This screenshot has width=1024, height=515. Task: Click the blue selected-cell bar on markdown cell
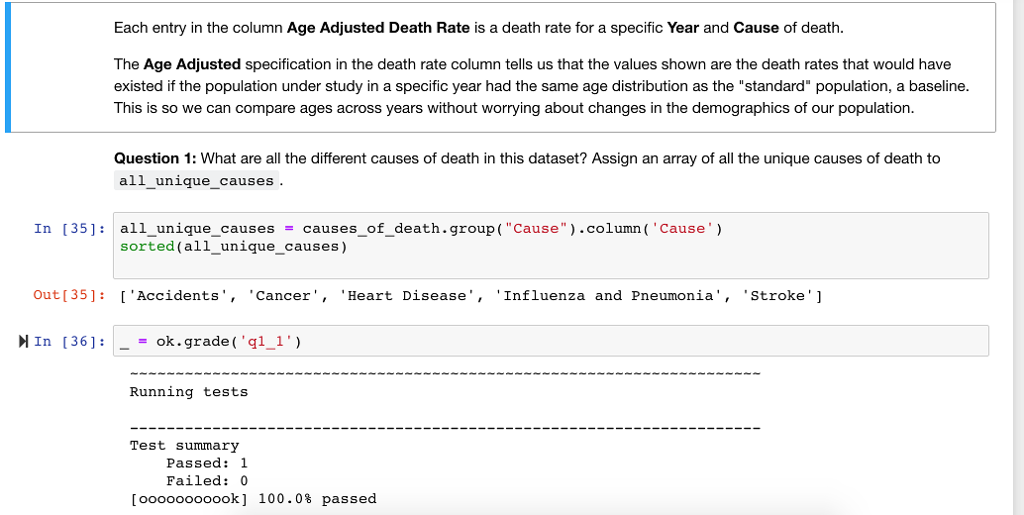click(x=8, y=67)
